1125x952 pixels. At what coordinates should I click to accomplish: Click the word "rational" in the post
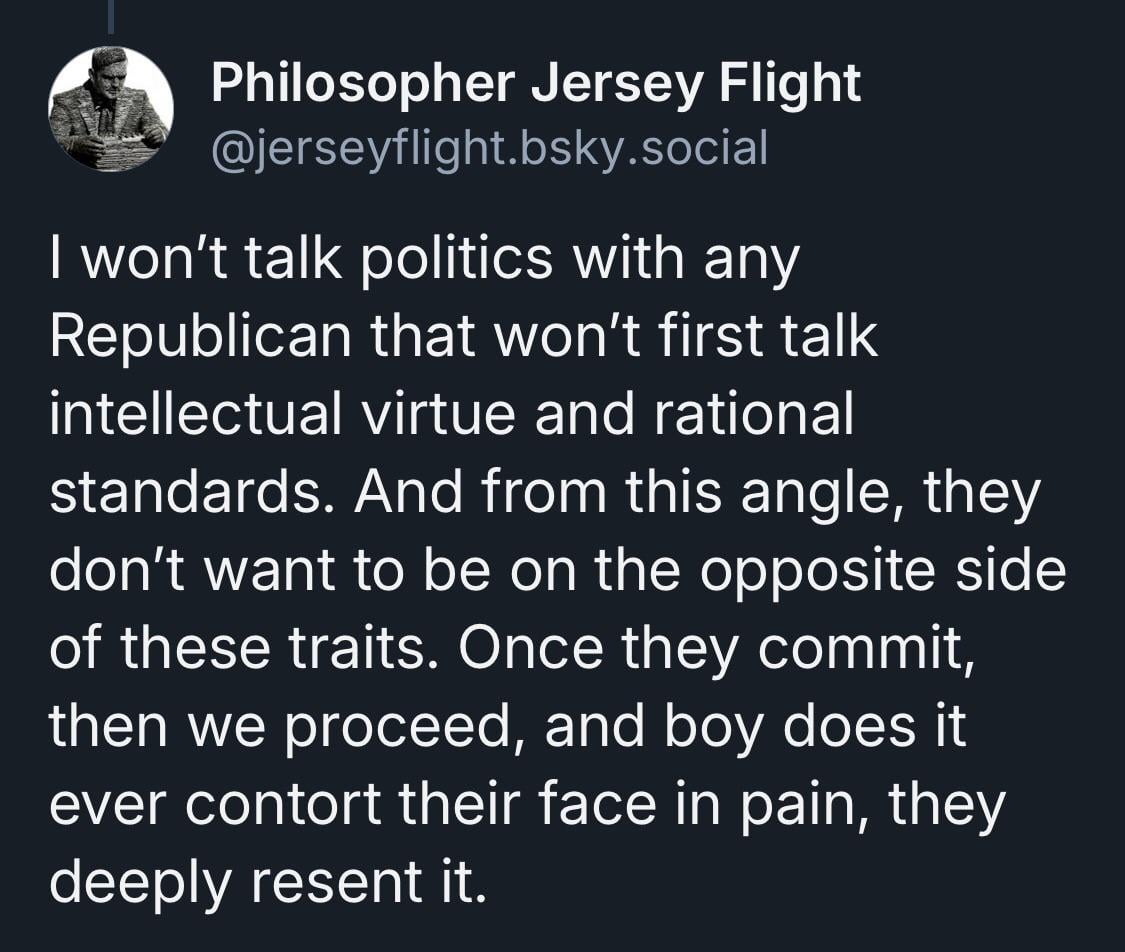(x=754, y=416)
